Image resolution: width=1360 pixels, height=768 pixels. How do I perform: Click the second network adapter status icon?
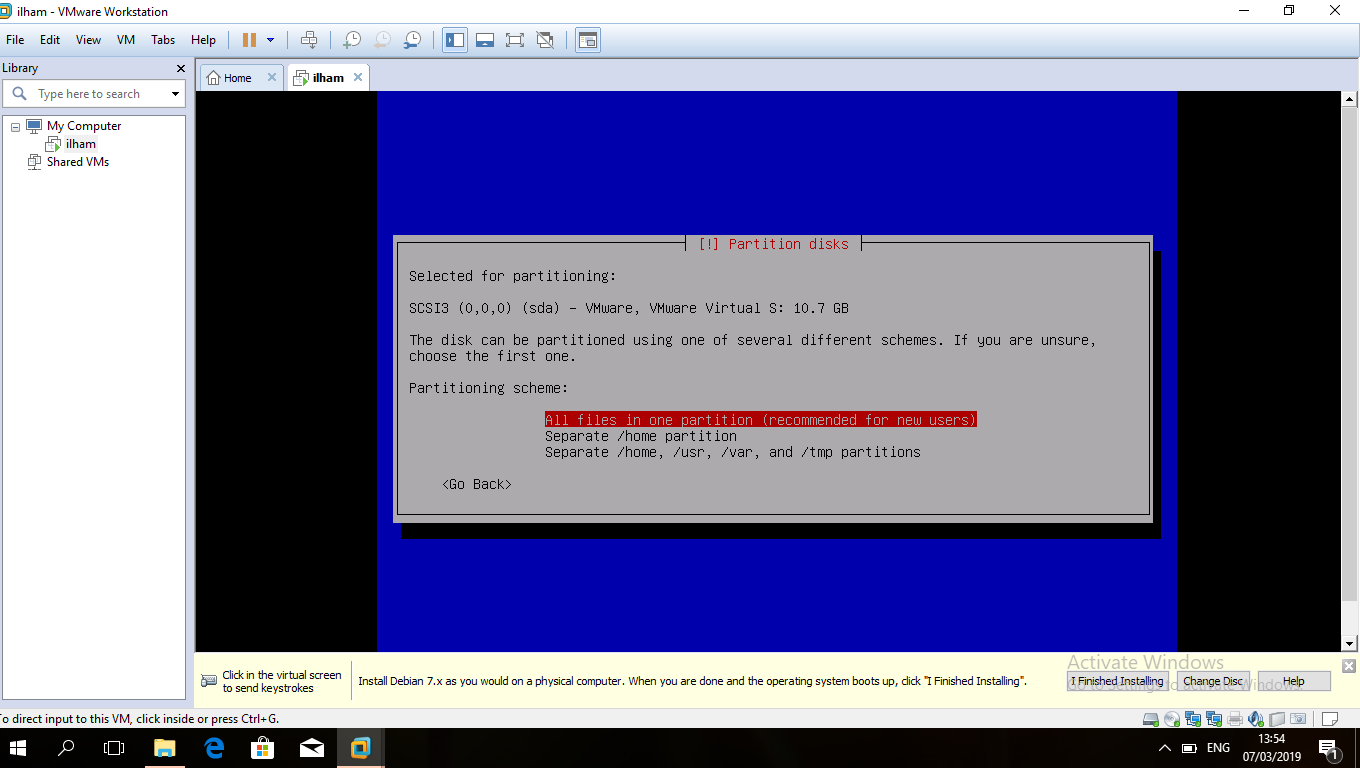click(x=1214, y=718)
